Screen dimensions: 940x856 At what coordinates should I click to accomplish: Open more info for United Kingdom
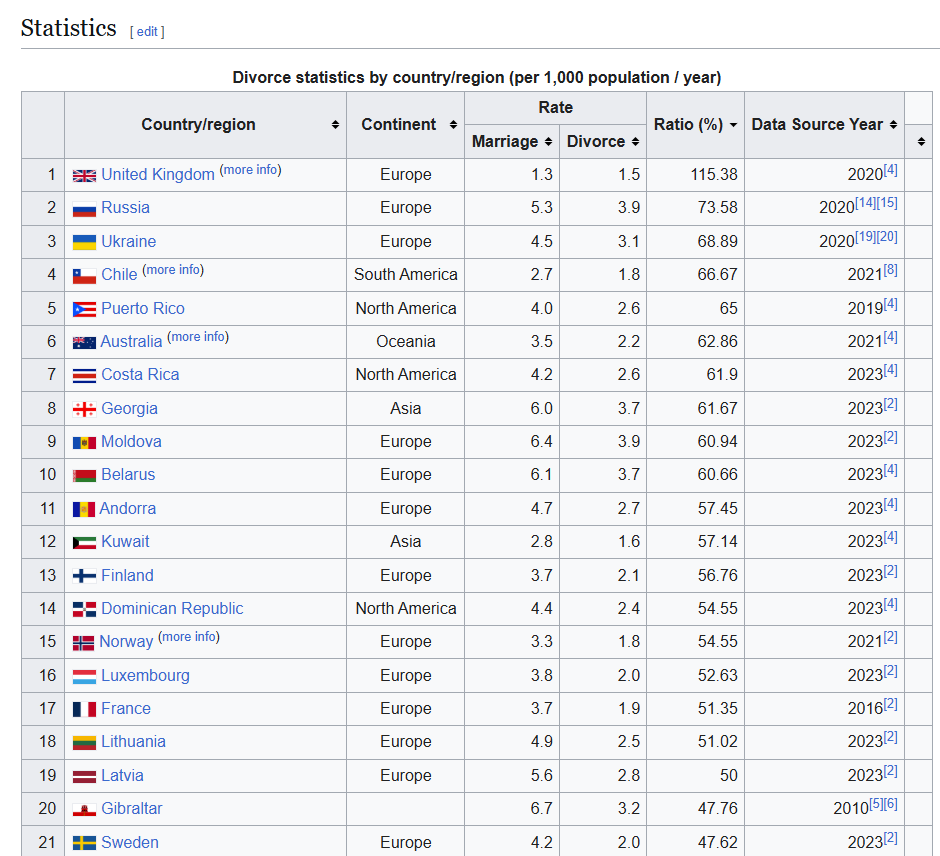pyautogui.click(x=250, y=170)
